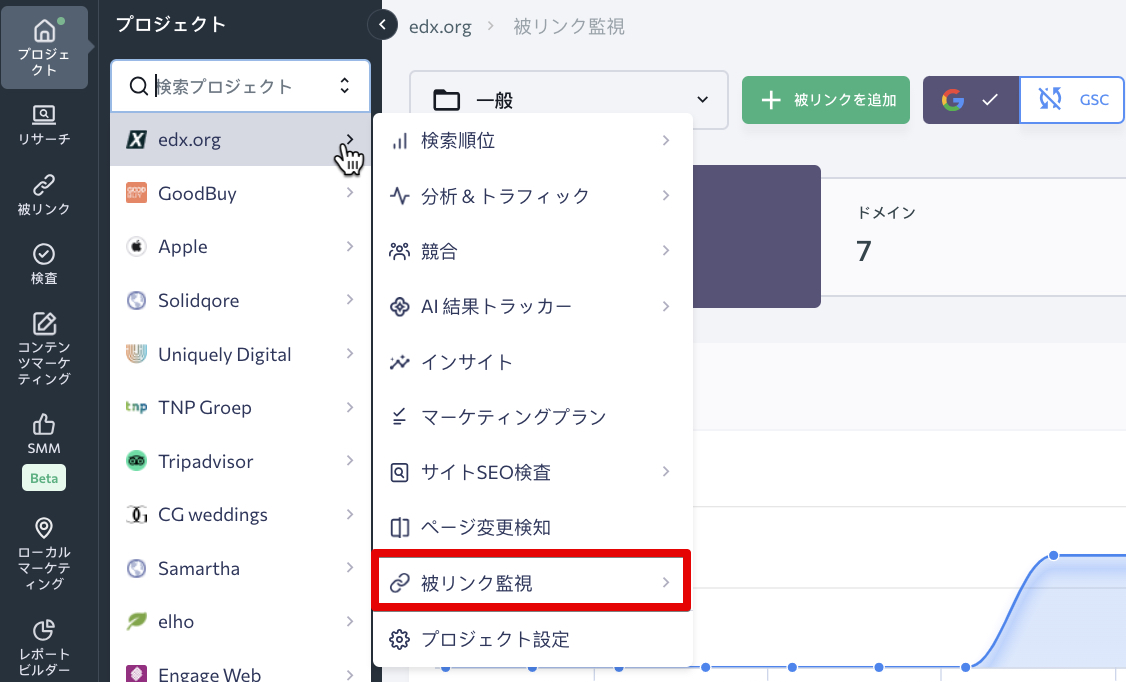Click the Tripadvisor owl logo icon

coord(136,461)
